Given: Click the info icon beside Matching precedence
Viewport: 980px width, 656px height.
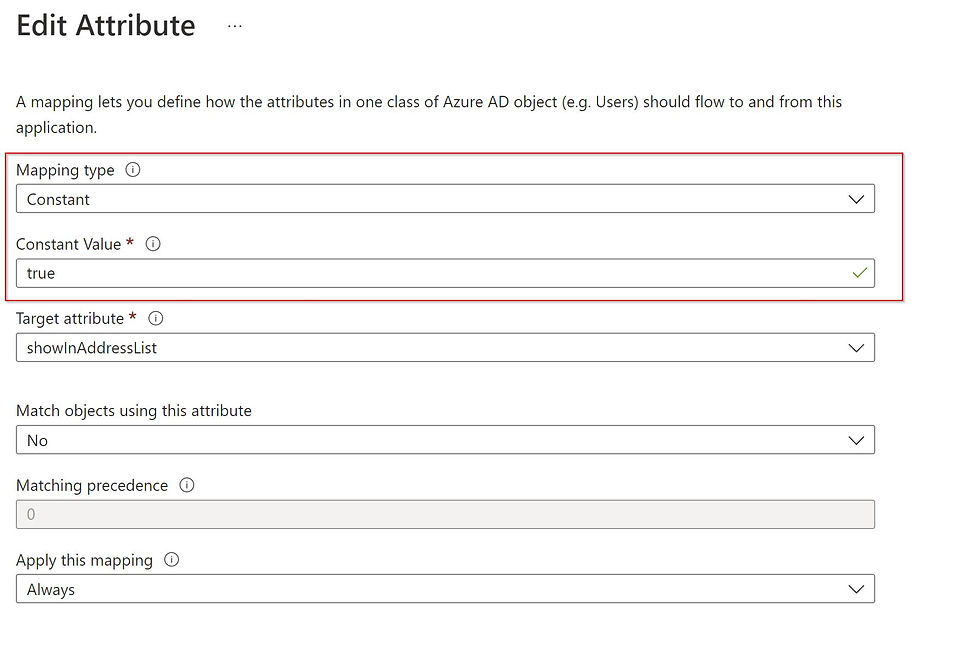Looking at the screenshot, I should 187,485.
